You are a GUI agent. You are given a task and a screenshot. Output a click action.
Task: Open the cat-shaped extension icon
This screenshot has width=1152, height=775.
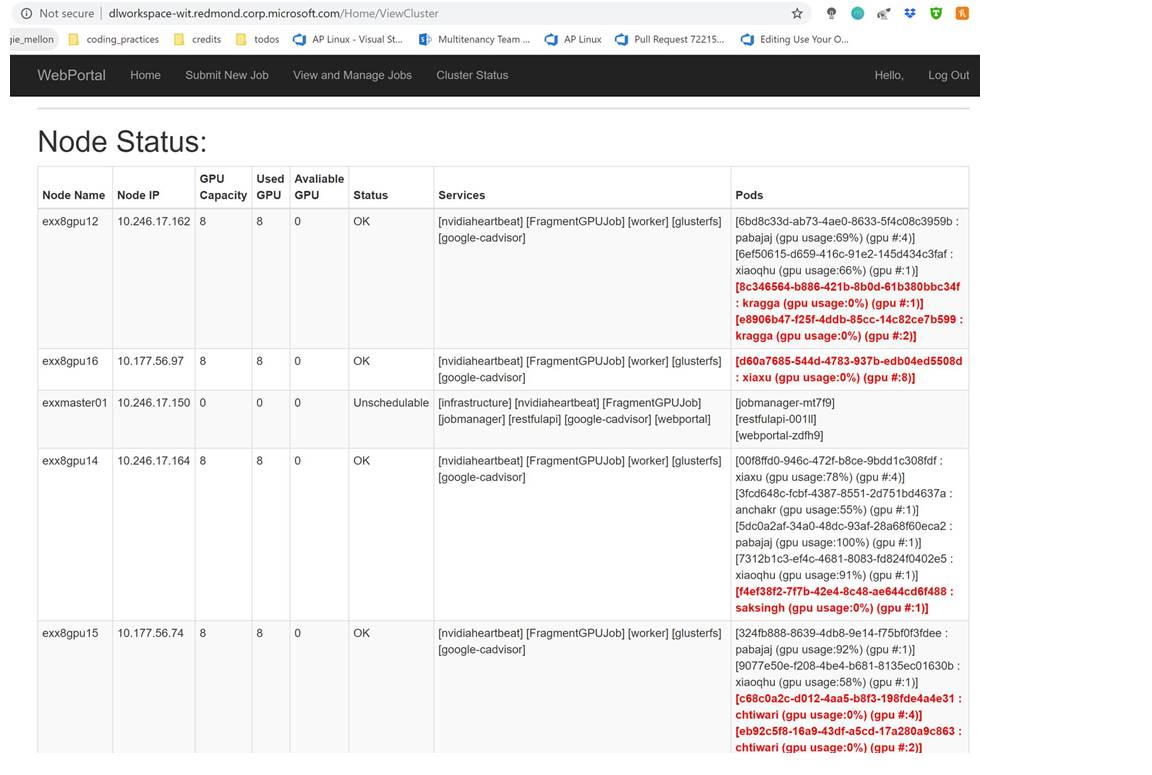(x=883, y=14)
